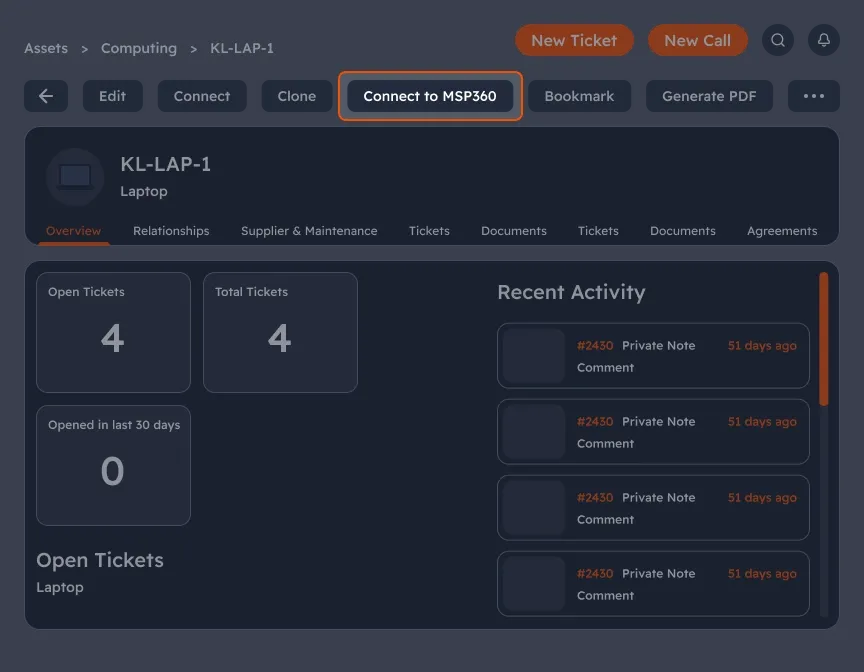Image resolution: width=864 pixels, height=672 pixels.
Task: View notifications via the bell icon
Action: click(x=822, y=40)
